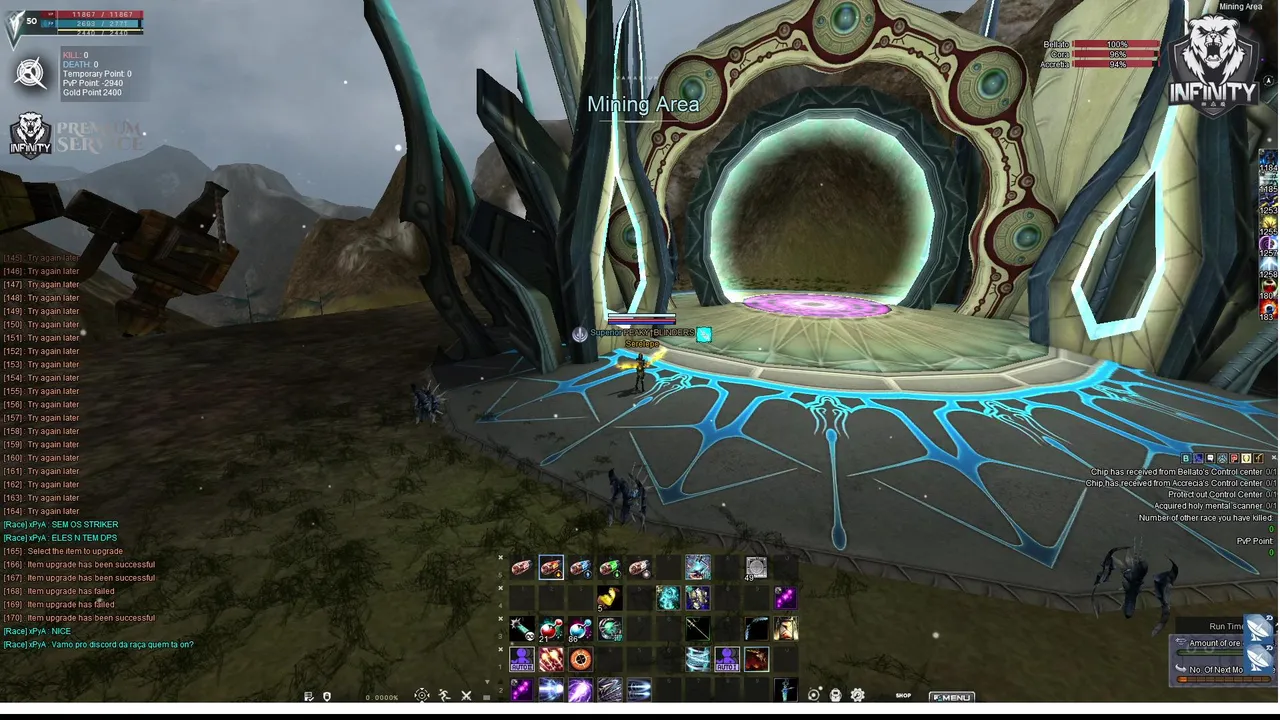
Task: Toggle the AUTO II auto-attack skill
Action: [522, 659]
